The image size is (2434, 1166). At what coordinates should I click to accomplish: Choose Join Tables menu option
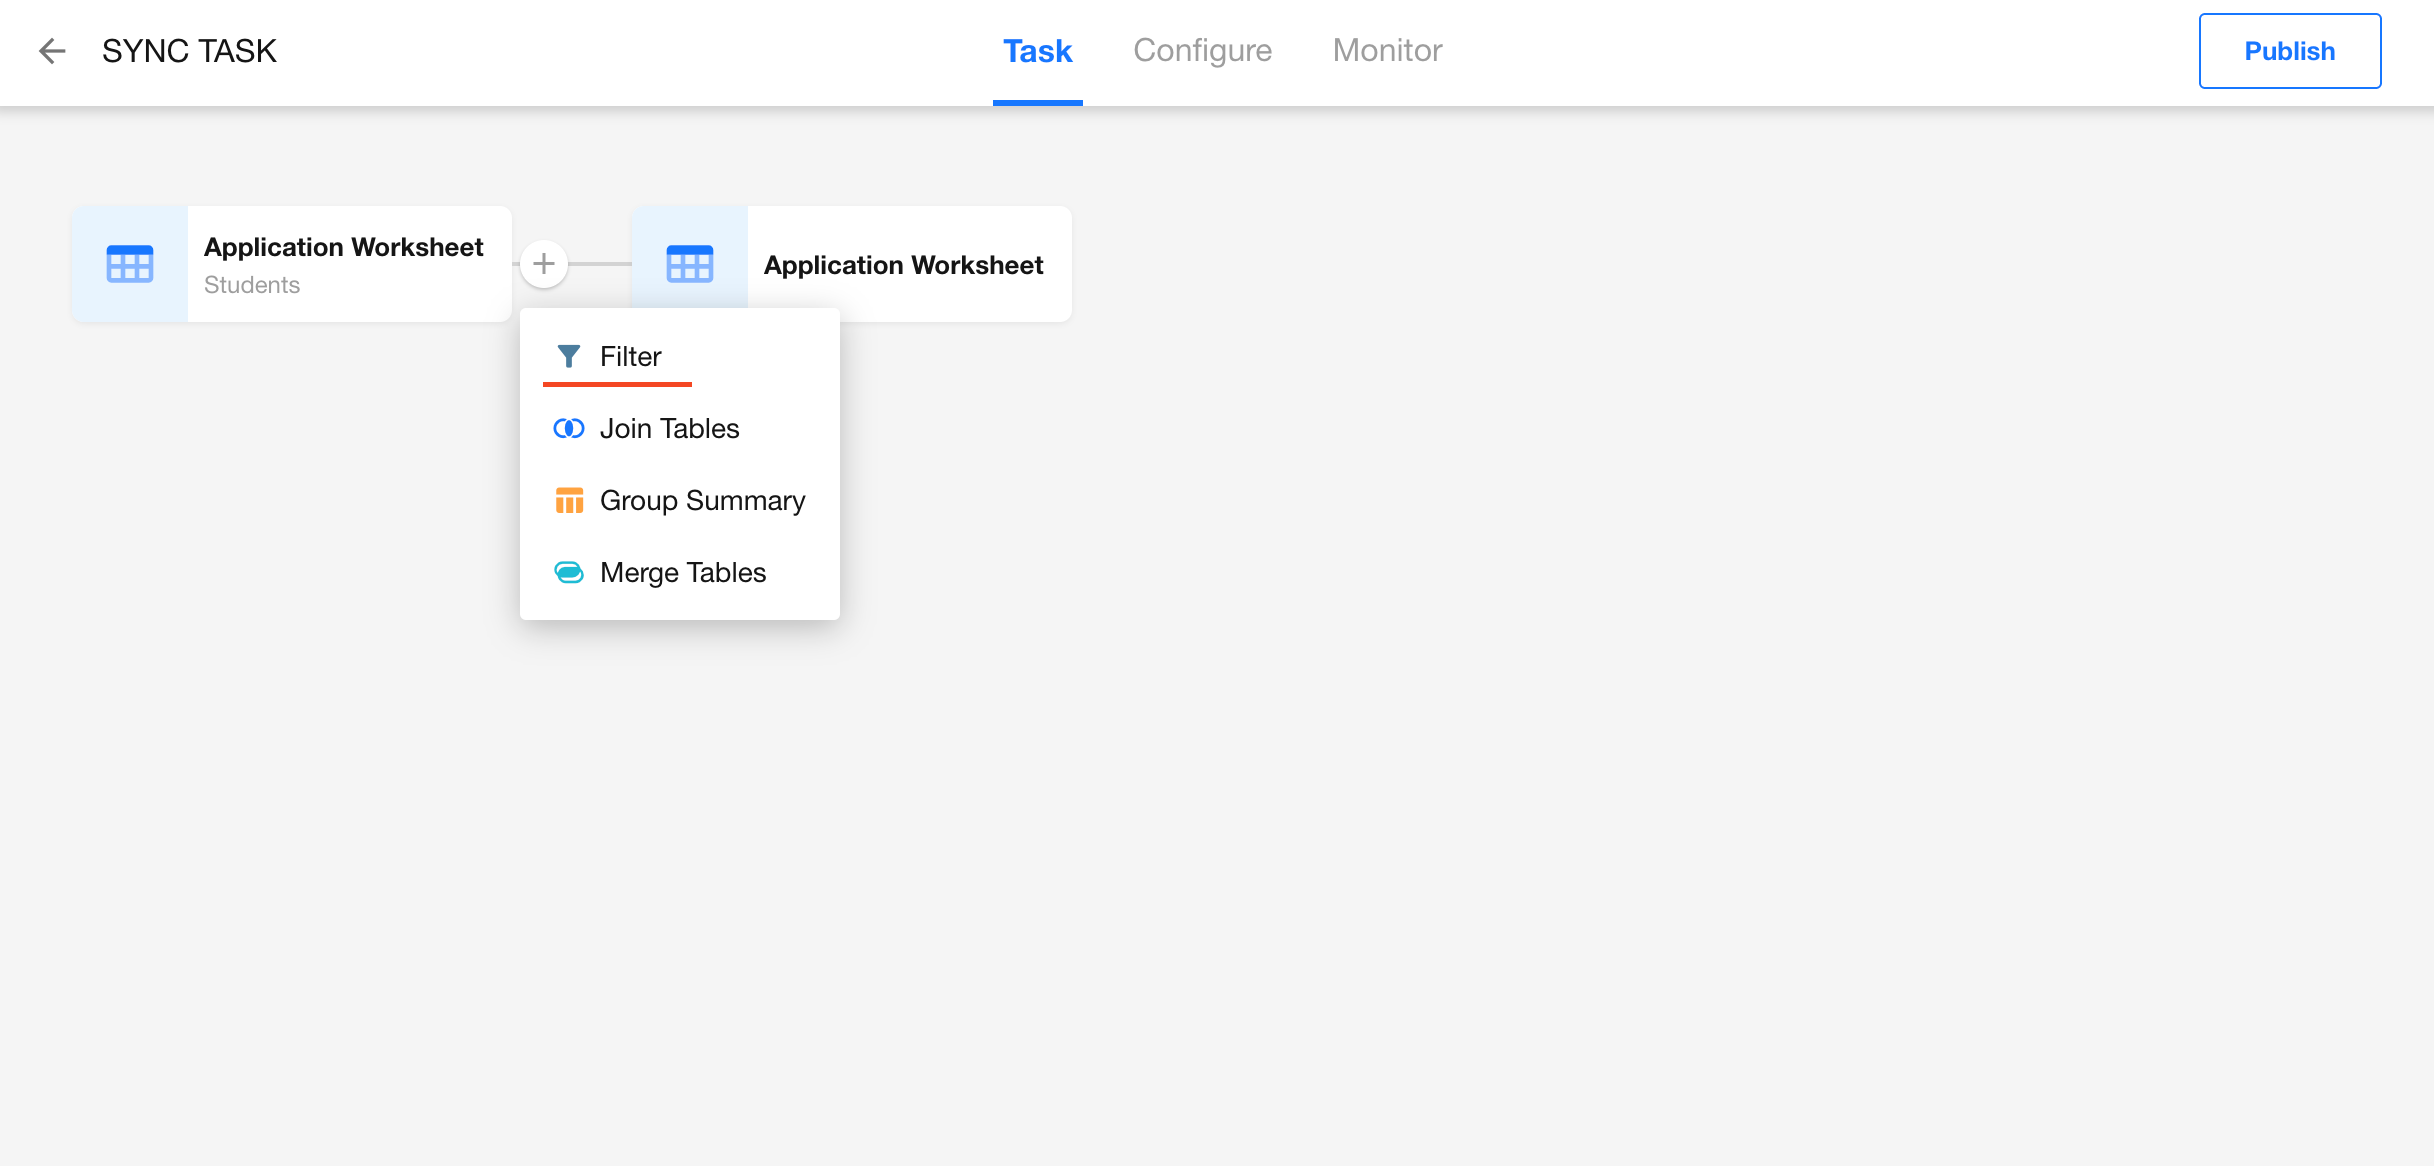click(669, 428)
